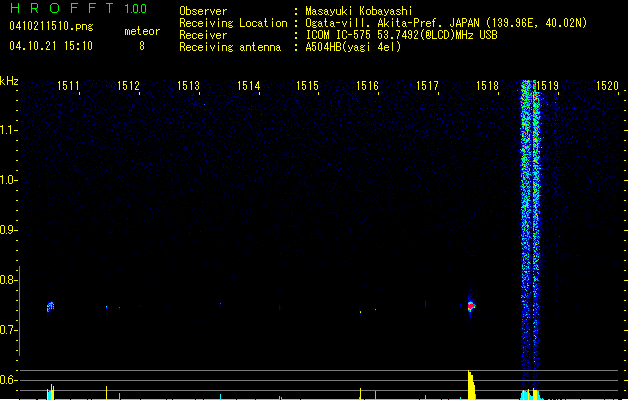Click the yellow intensity bar near 1512
The height and width of the screenshot is (400, 629).
point(106,393)
